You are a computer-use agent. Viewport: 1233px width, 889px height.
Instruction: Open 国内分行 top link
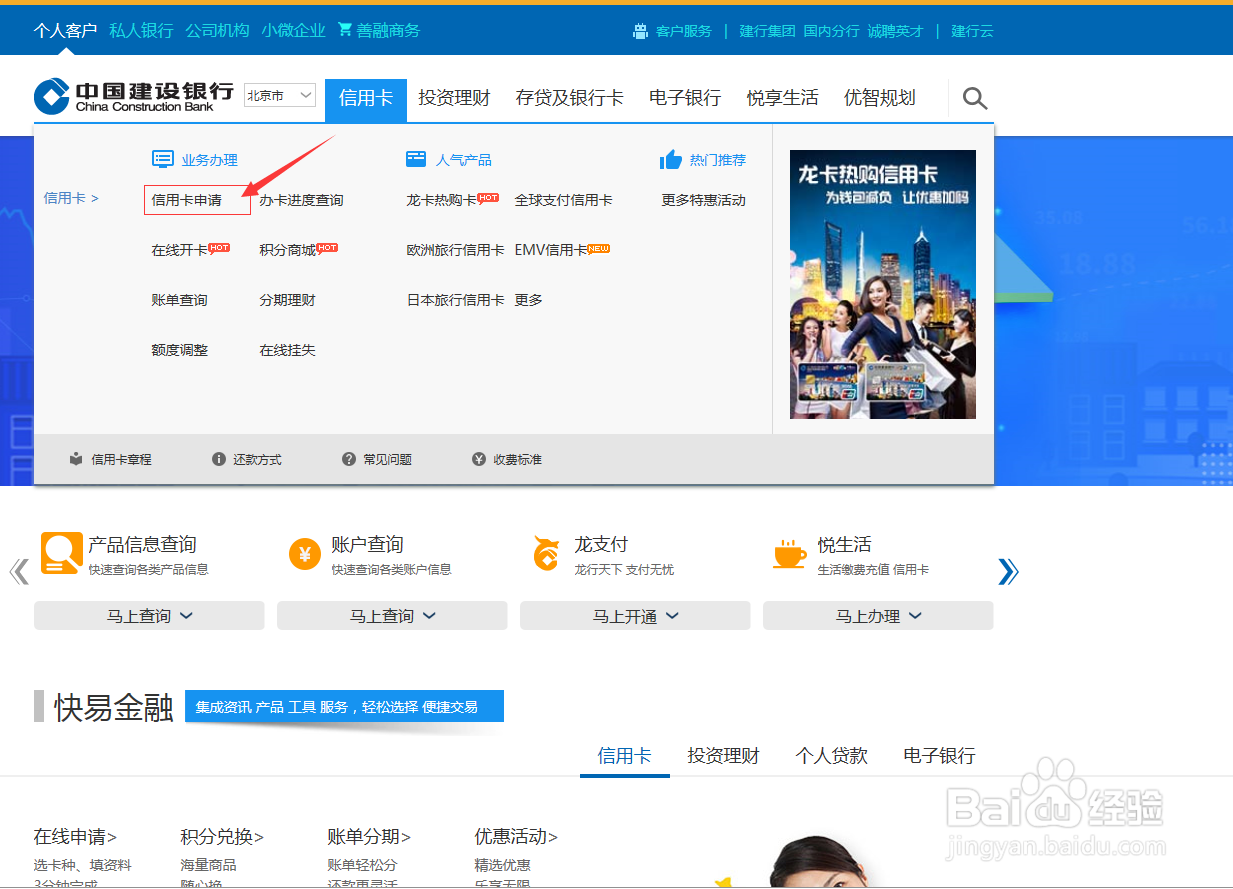pyautogui.click(x=831, y=31)
